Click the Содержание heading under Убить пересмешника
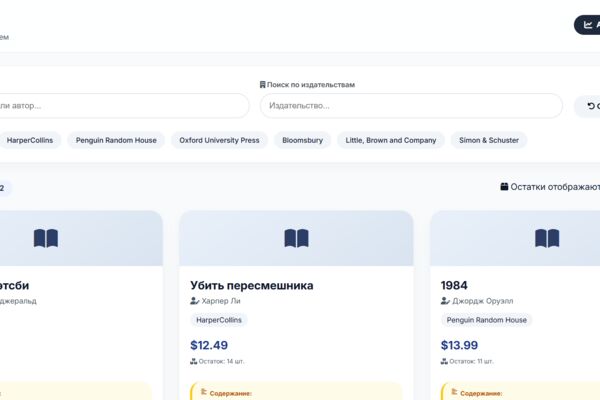 [x=231, y=393]
